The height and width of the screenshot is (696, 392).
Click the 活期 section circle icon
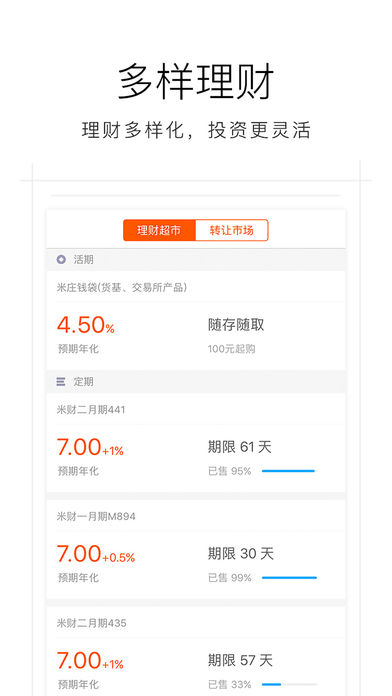pyautogui.click(x=61, y=260)
